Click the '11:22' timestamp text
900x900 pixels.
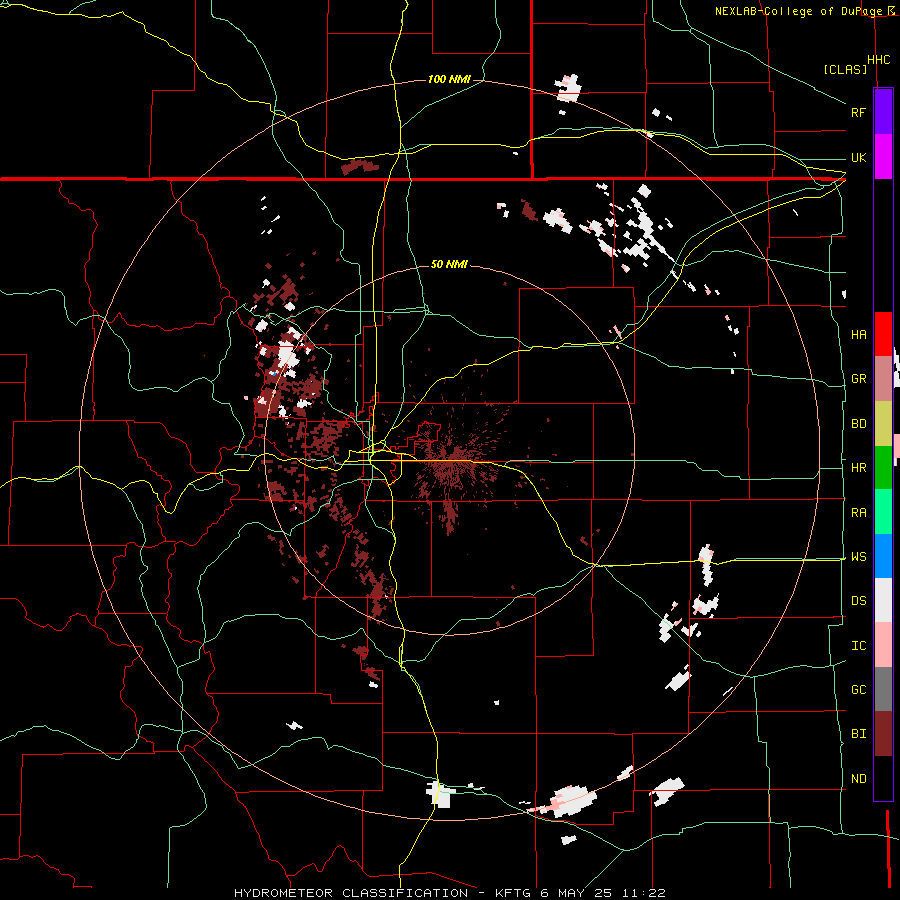[643, 893]
